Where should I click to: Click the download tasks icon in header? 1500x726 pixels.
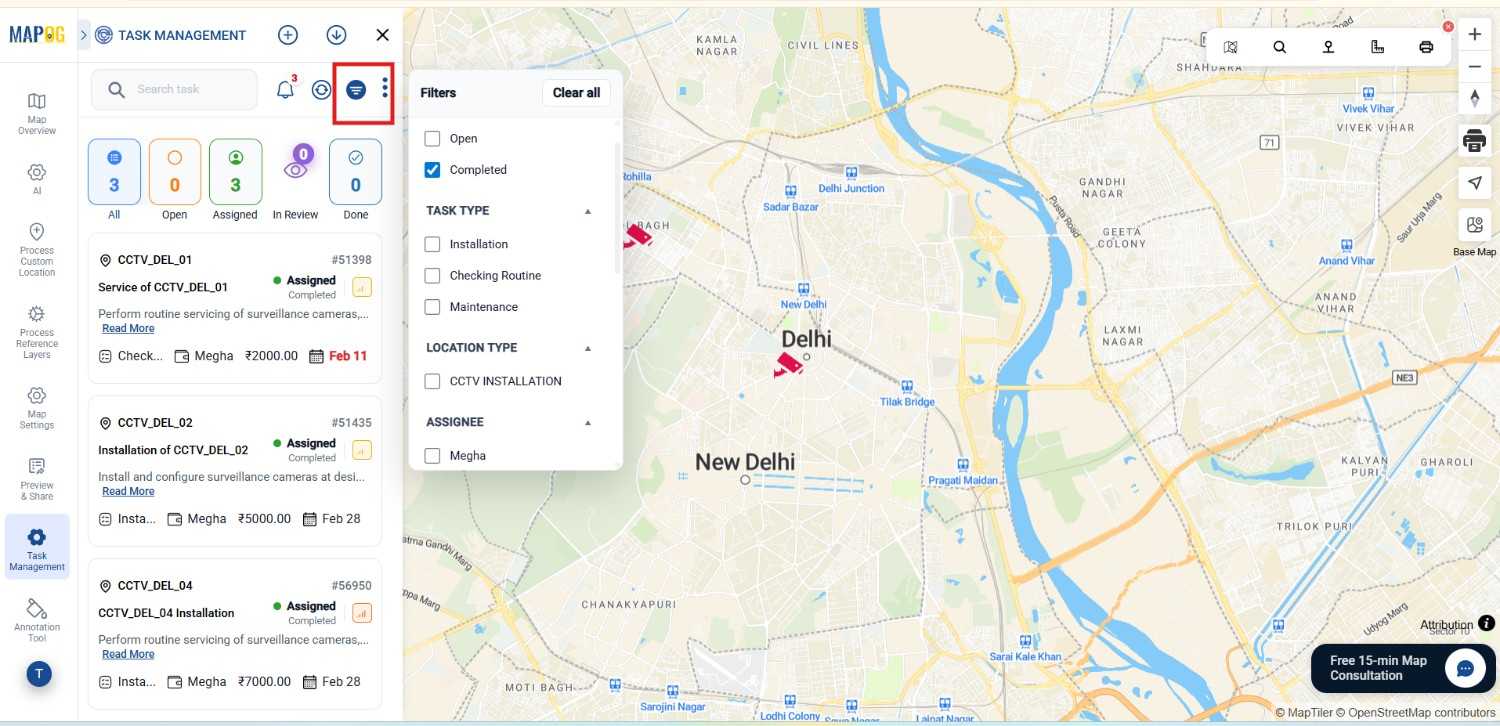pos(336,35)
